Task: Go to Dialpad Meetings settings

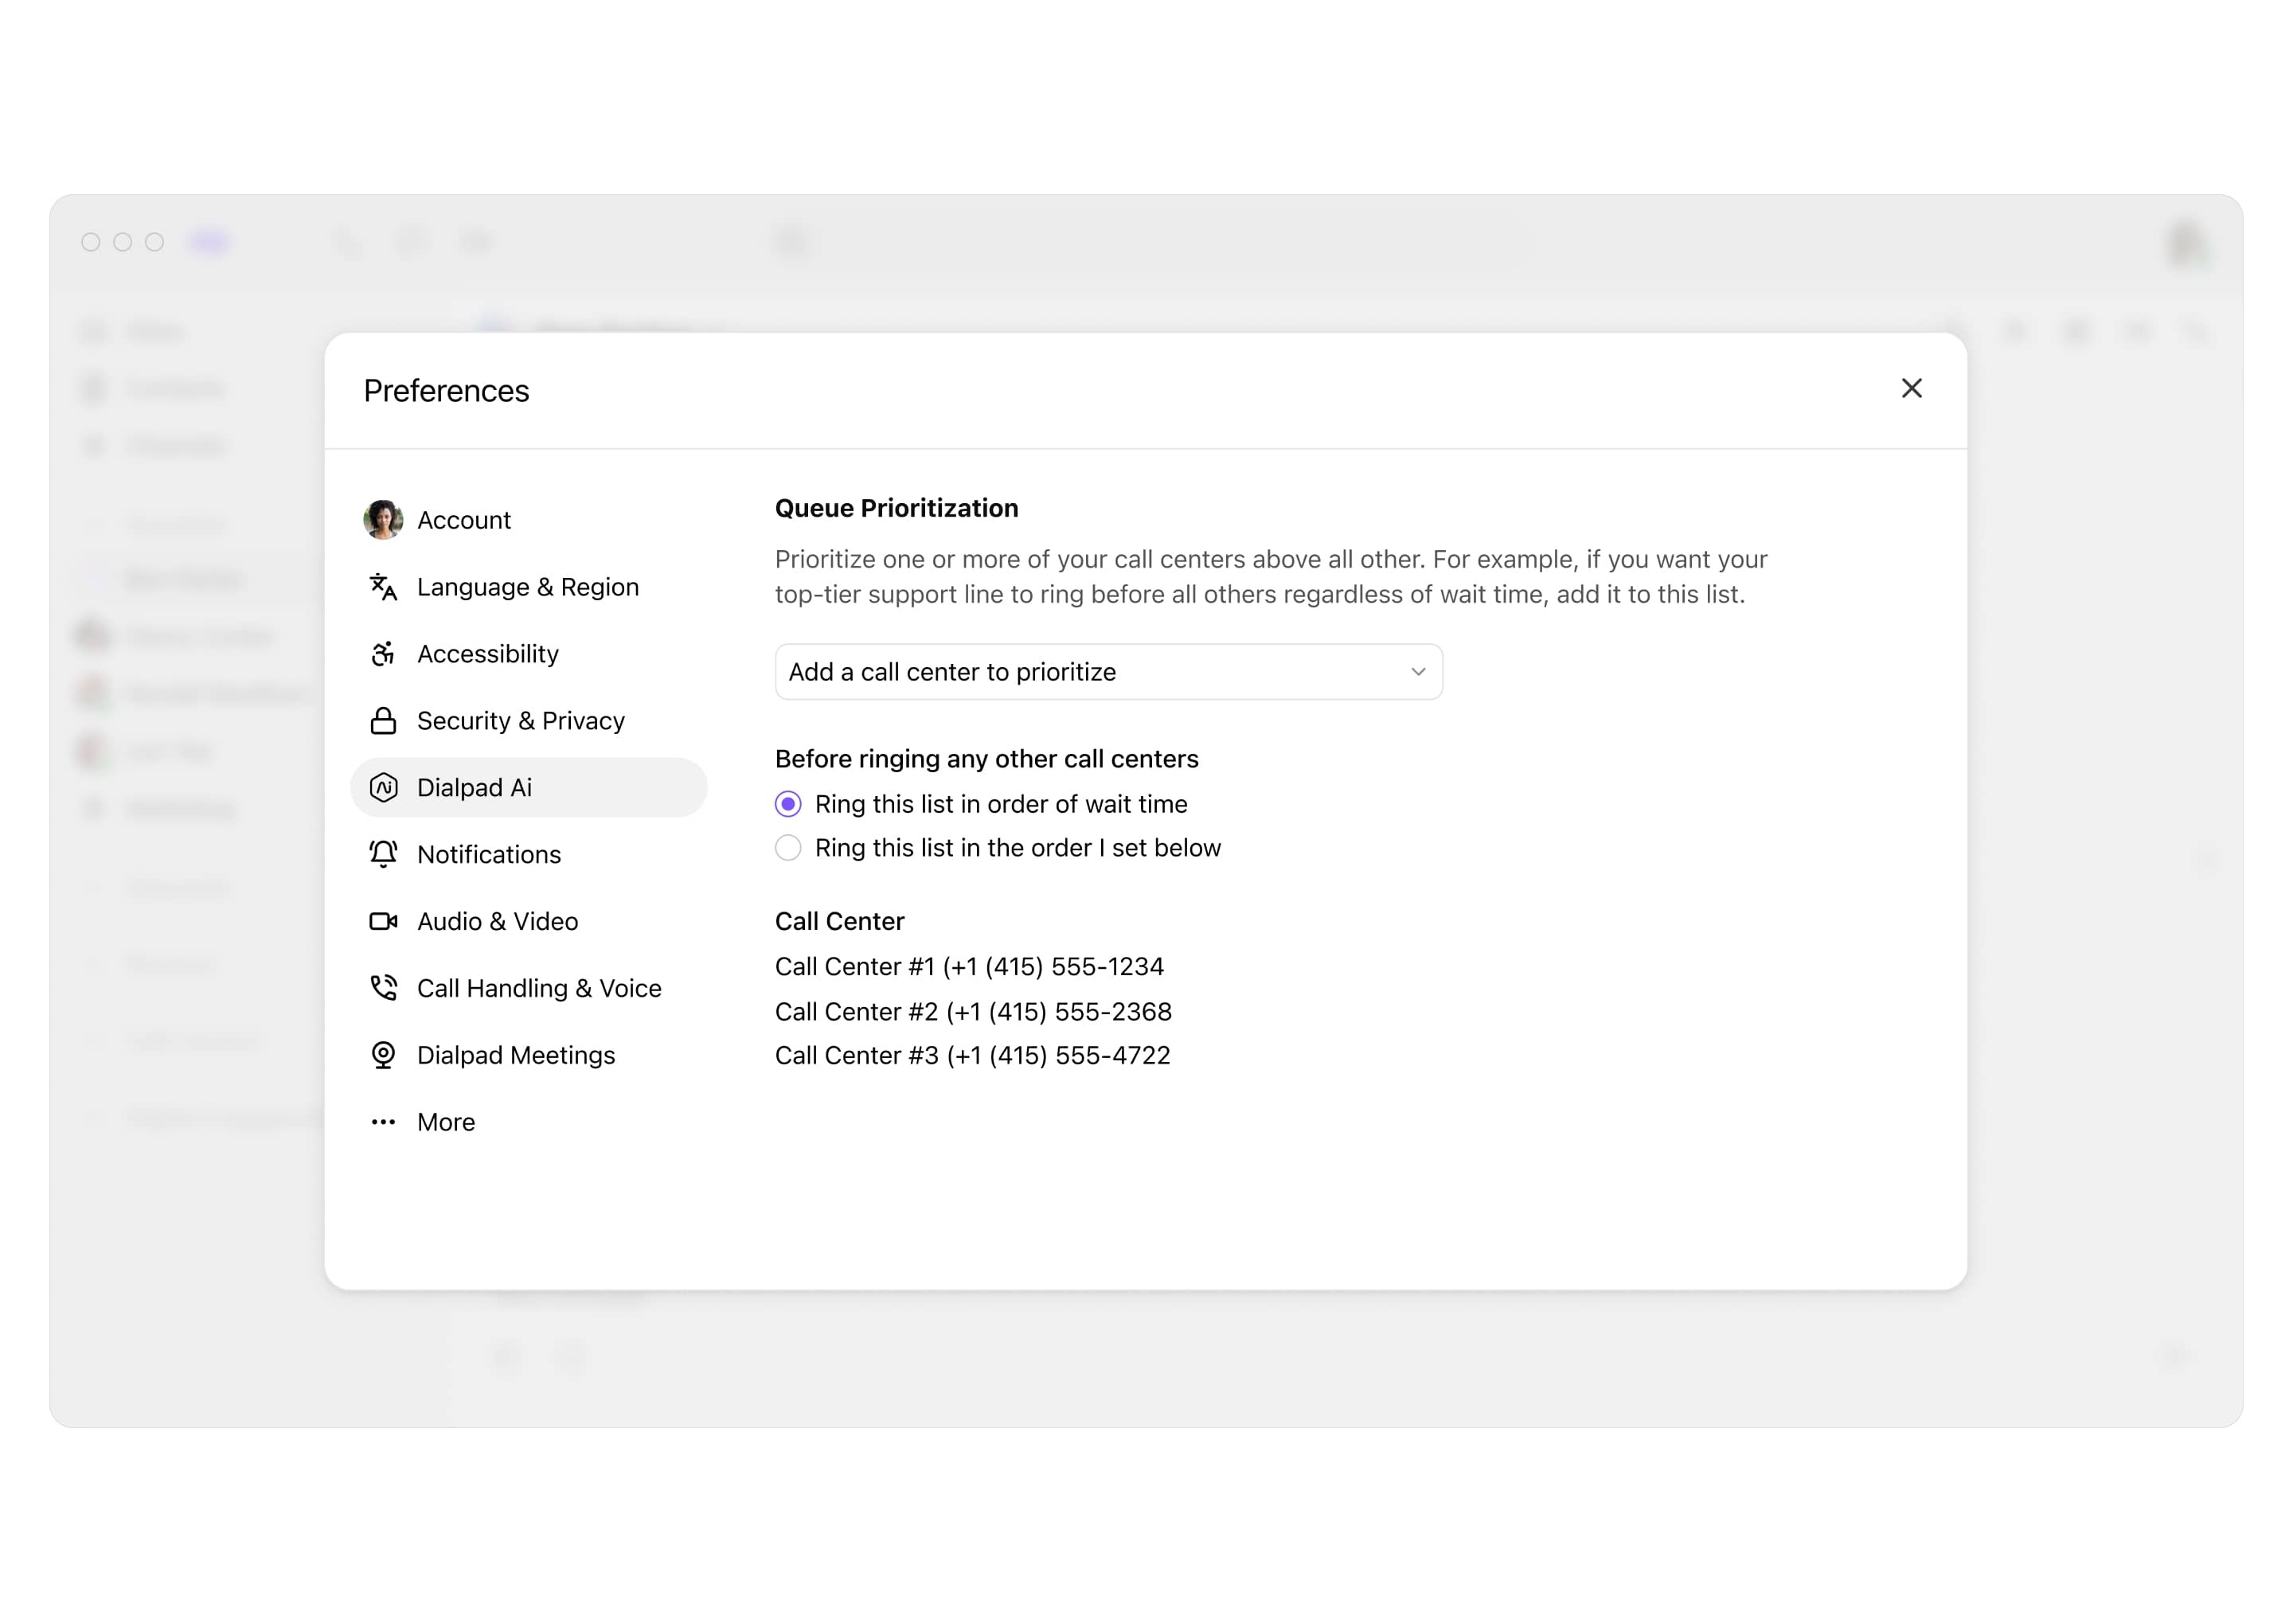Action: [x=528, y=1055]
